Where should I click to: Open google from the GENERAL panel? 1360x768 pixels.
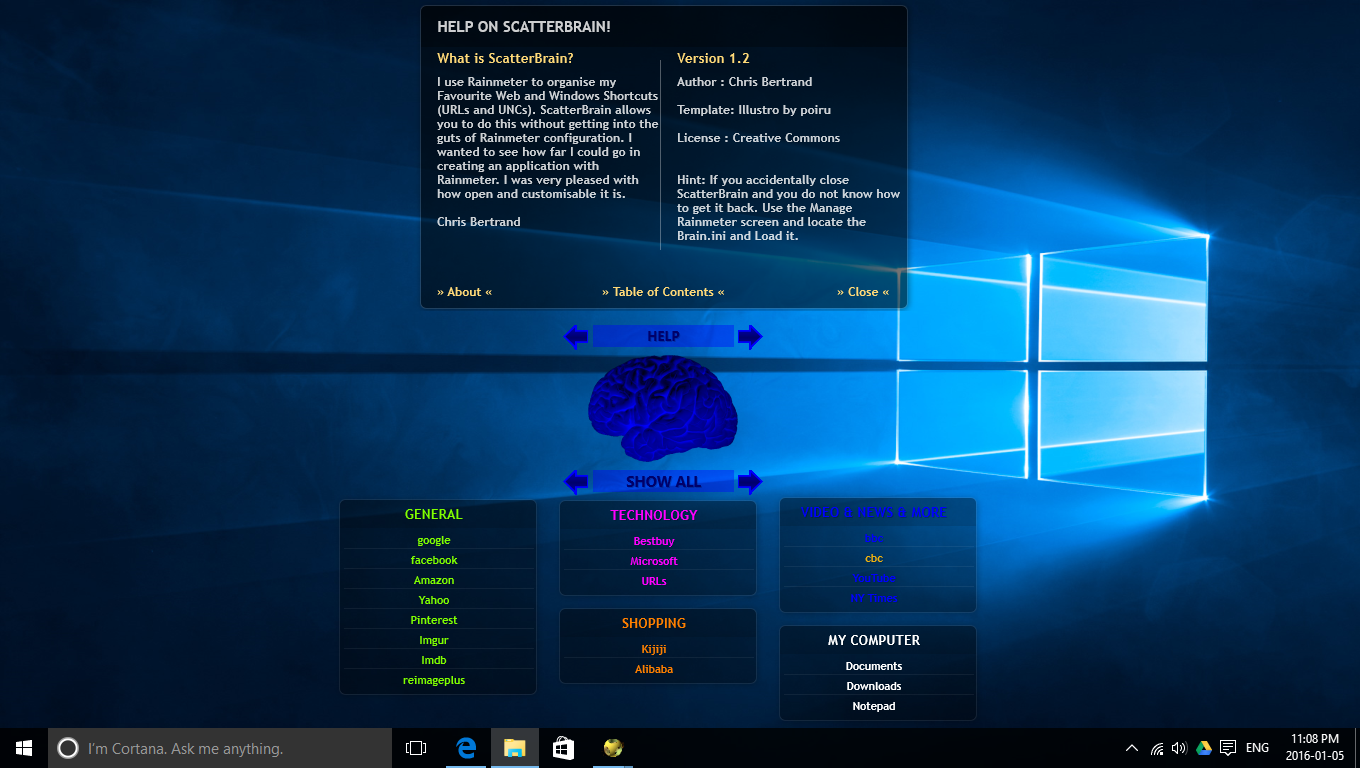(434, 540)
